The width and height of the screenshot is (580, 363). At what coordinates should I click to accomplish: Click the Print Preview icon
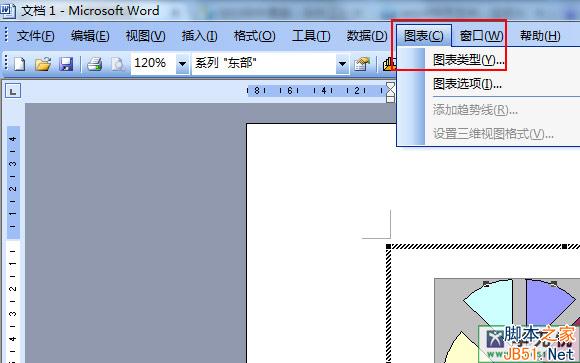point(118,64)
